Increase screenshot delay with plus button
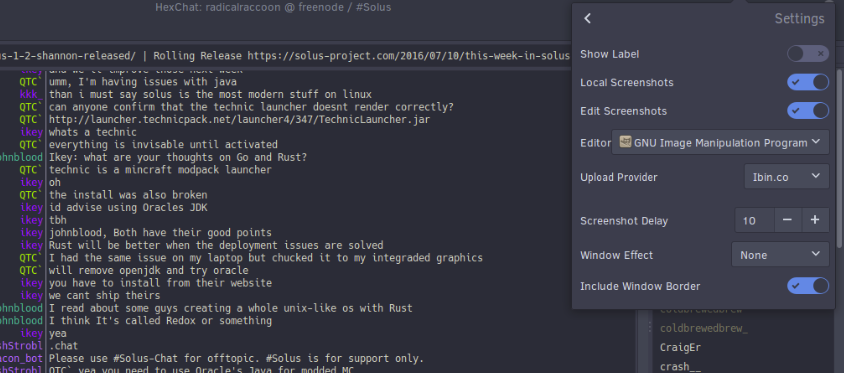This screenshot has height=373, width=844. [815, 220]
